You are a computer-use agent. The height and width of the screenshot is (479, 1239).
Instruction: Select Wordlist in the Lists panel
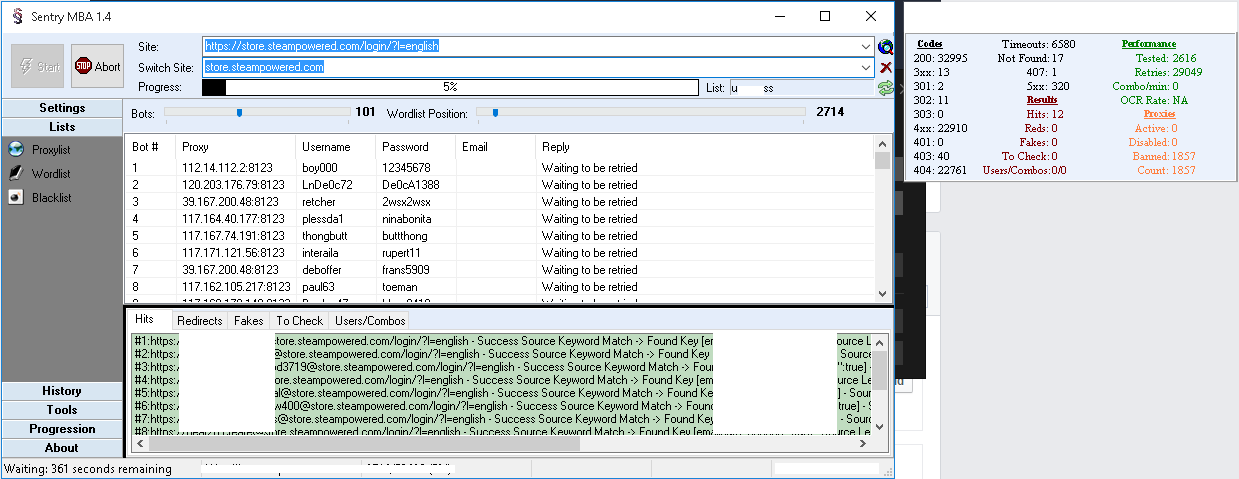point(51,174)
